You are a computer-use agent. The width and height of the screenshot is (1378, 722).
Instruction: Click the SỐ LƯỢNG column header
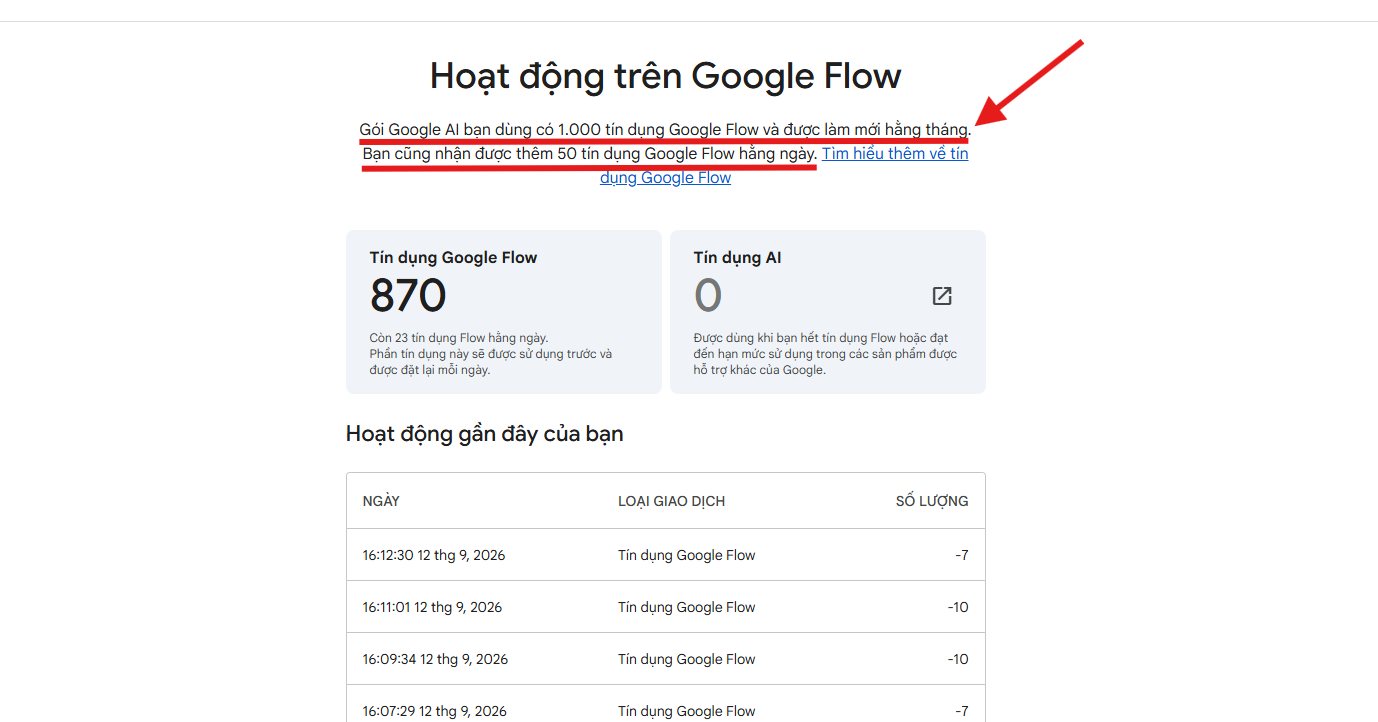point(932,501)
